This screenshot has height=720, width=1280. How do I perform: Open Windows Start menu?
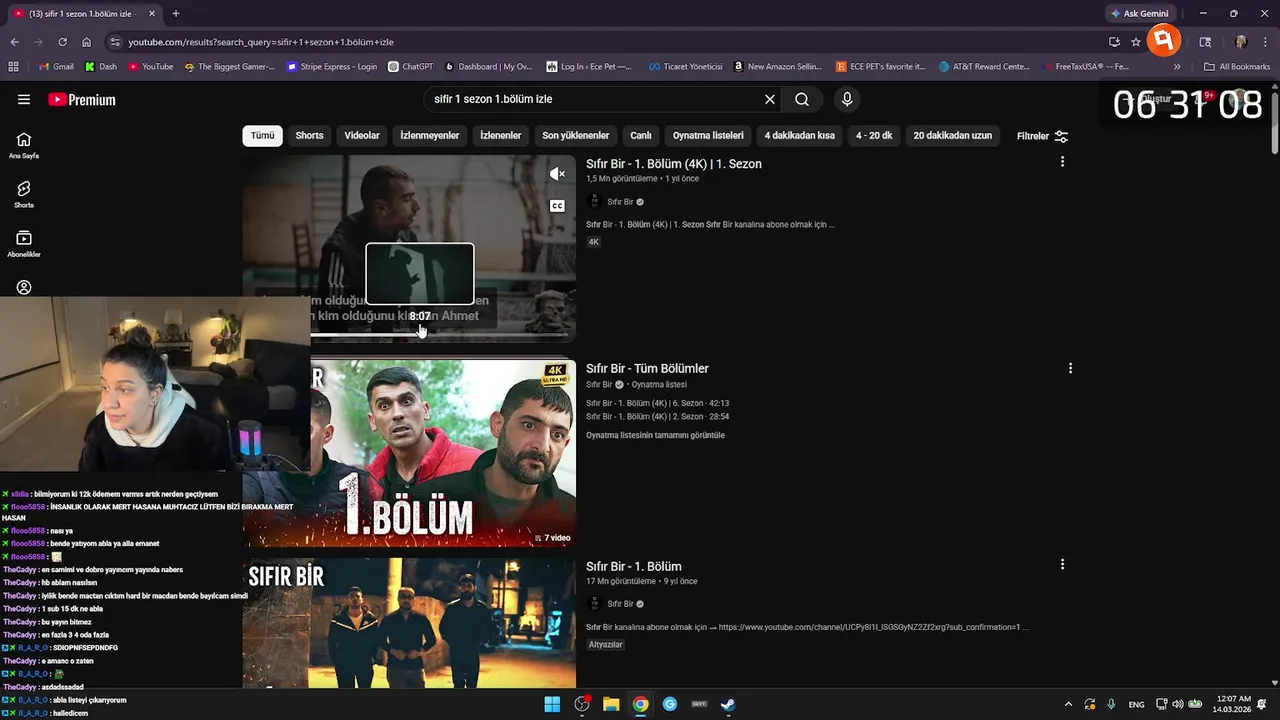(x=552, y=704)
